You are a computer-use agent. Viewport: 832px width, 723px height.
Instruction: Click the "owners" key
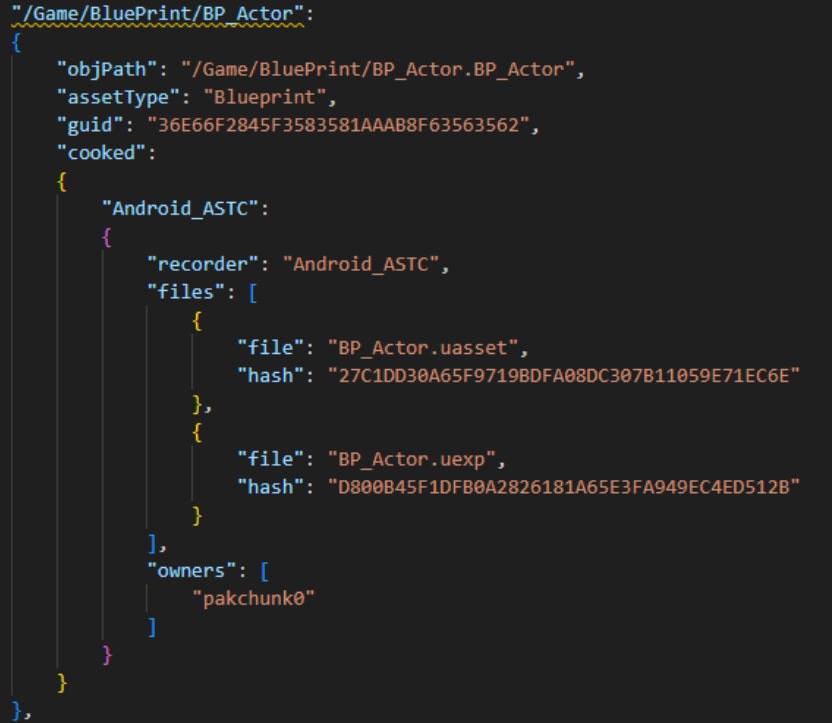[195, 571]
